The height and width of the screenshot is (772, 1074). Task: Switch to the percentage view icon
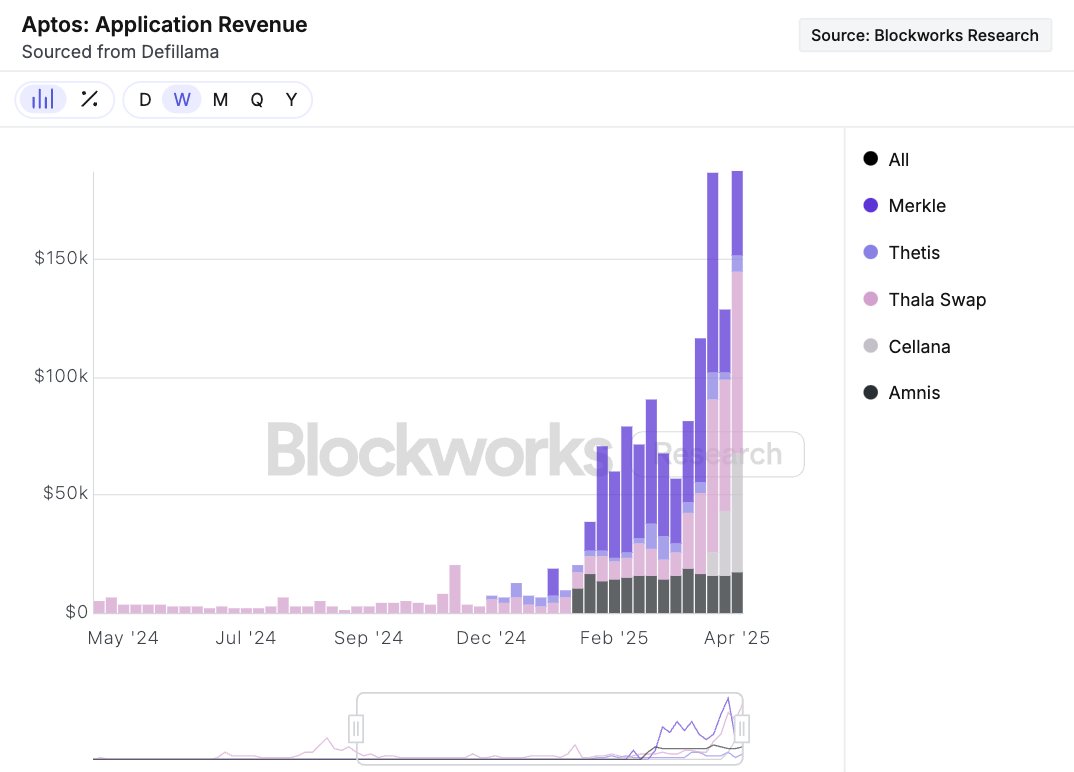[x=89, y=99]
